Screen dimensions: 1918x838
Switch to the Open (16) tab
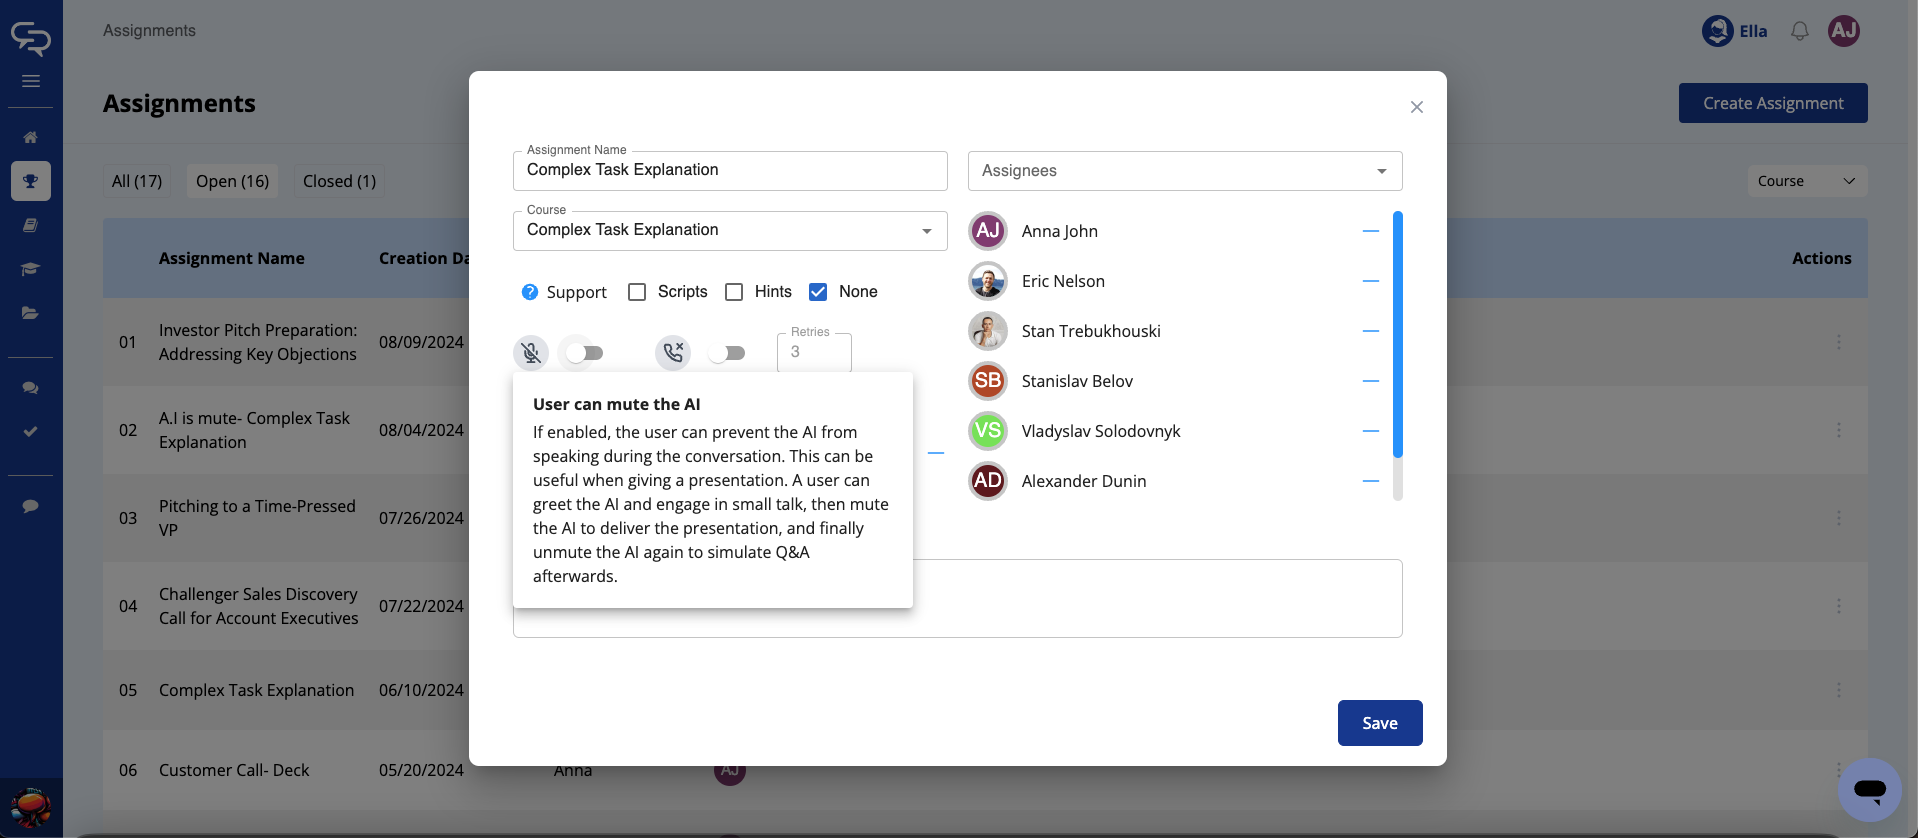click(x=232, y=181)
